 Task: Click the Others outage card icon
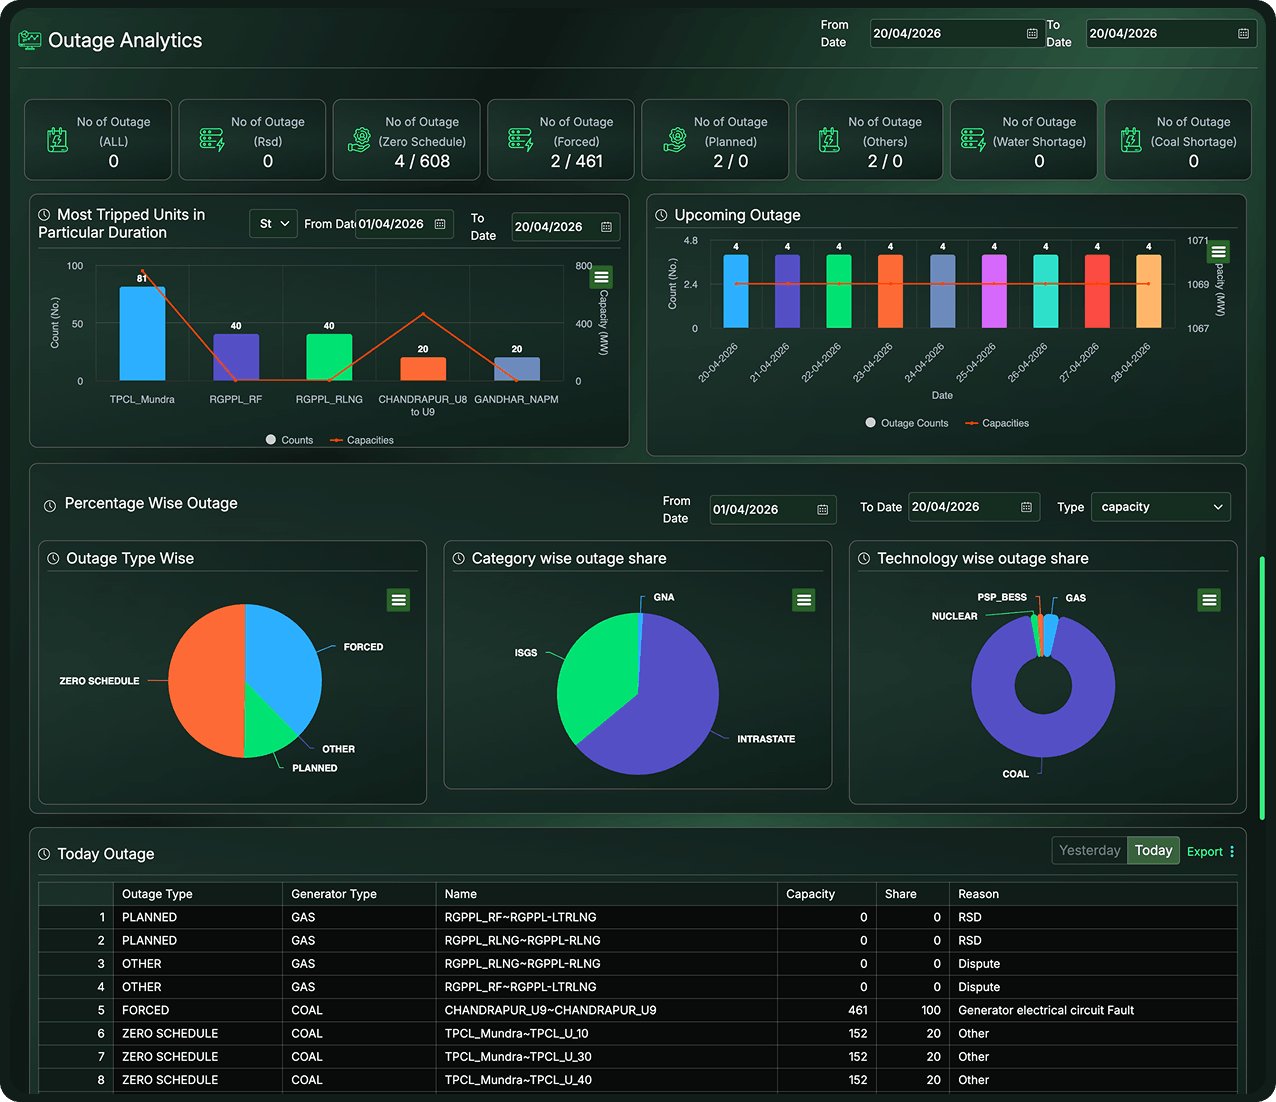point(829,140)
